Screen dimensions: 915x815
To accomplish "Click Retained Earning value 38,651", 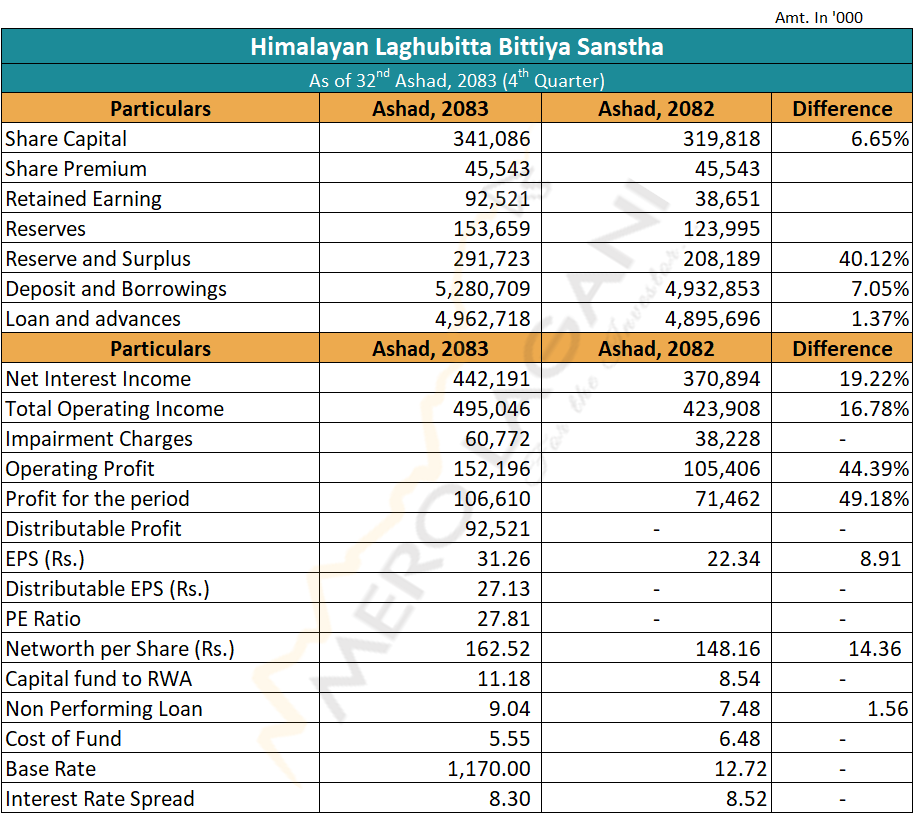I will 727,199.
